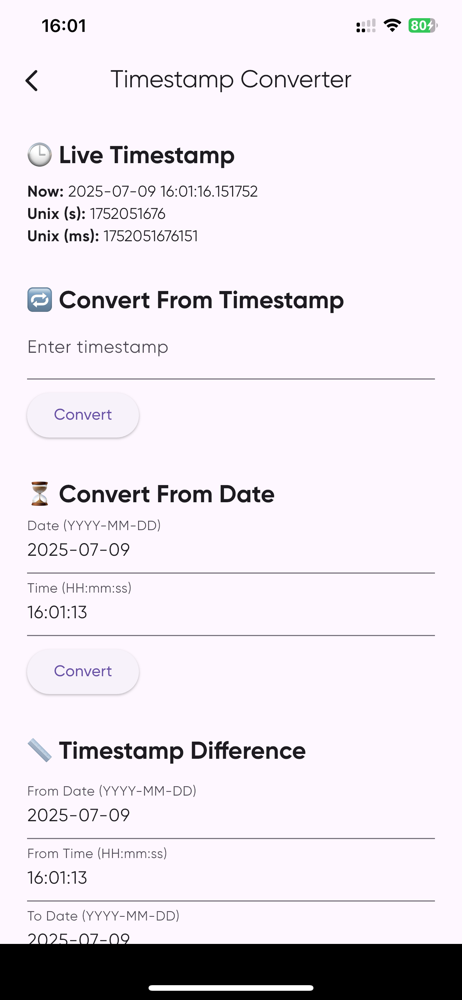Click Convert under the Time field

83,671
